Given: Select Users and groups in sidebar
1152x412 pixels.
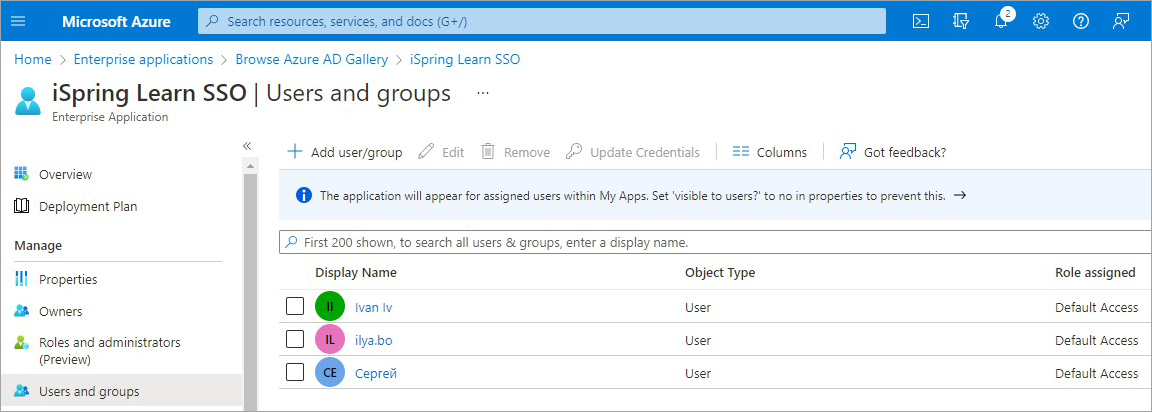Looking at the screenshot, I should (x=89, y=391).
